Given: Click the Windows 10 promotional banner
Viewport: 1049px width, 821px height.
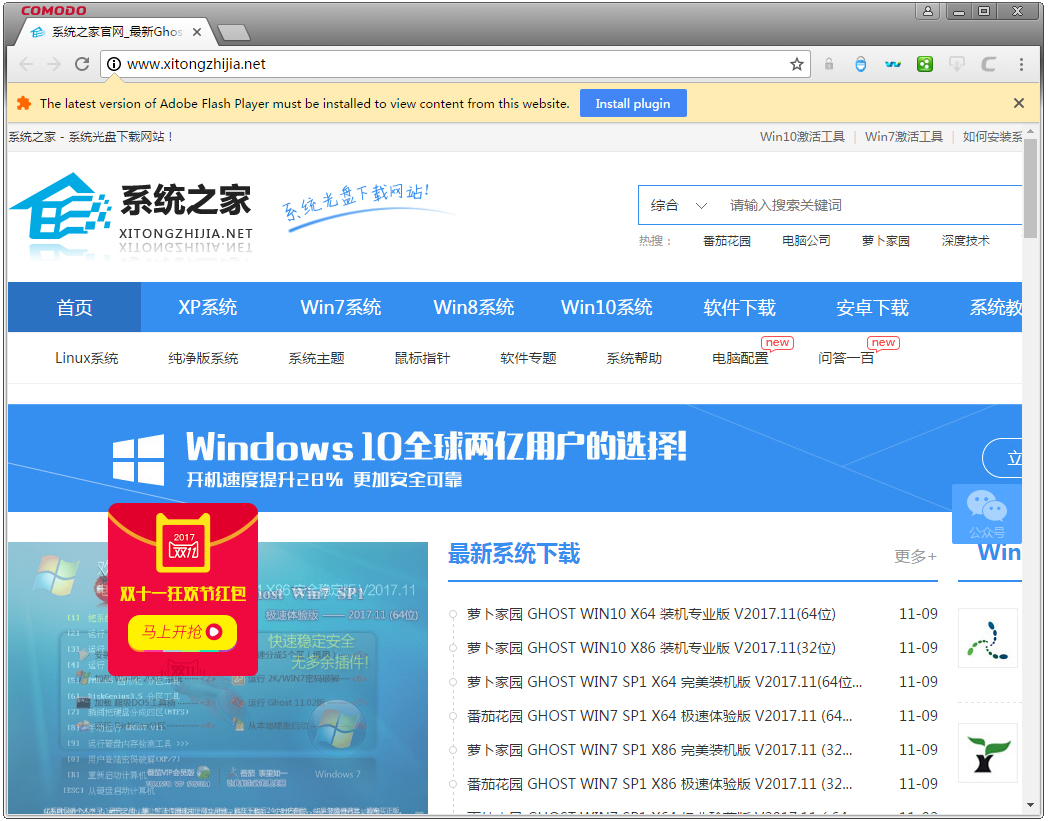Looking at the screenshot, I should pyautogui.click(x=514, y=458).
